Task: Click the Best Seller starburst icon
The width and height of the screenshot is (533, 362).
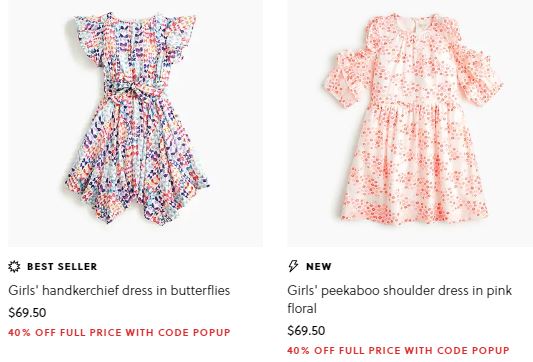Action: [14, 266]
